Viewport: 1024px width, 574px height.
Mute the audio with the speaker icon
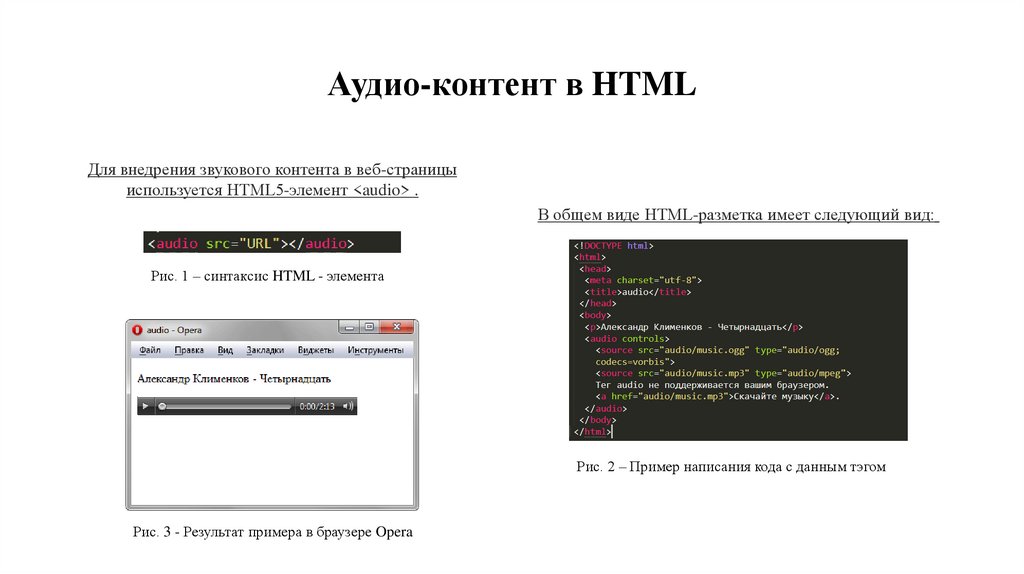pos(347,406)
